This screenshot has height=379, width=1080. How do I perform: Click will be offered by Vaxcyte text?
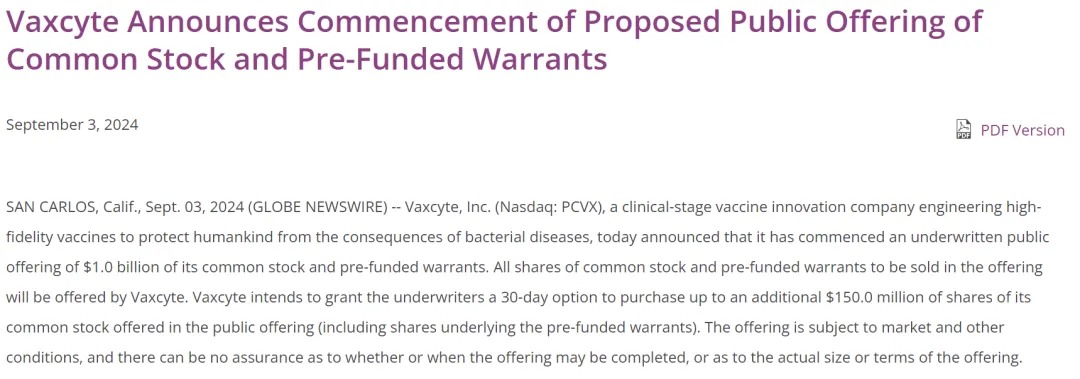(x=97, y=297)
